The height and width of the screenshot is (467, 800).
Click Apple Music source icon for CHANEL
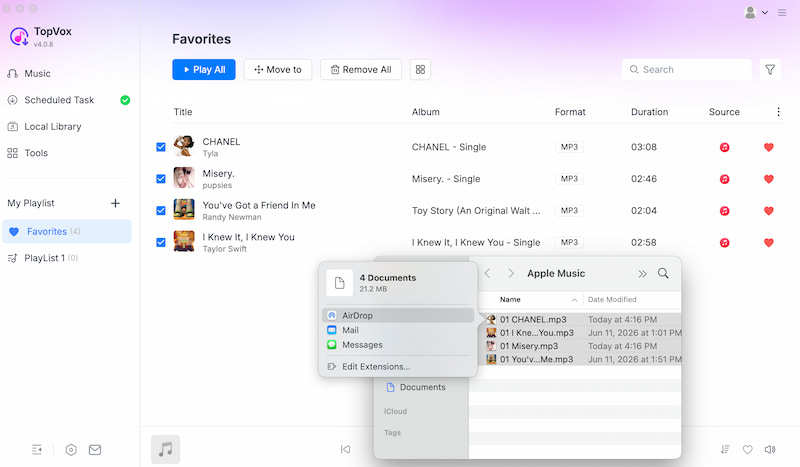click(724, 148)
